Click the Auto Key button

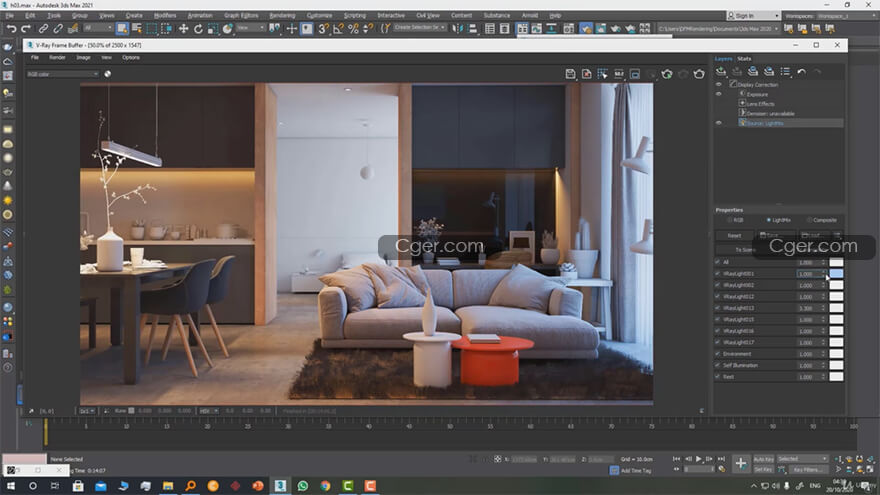coord(763,459)
